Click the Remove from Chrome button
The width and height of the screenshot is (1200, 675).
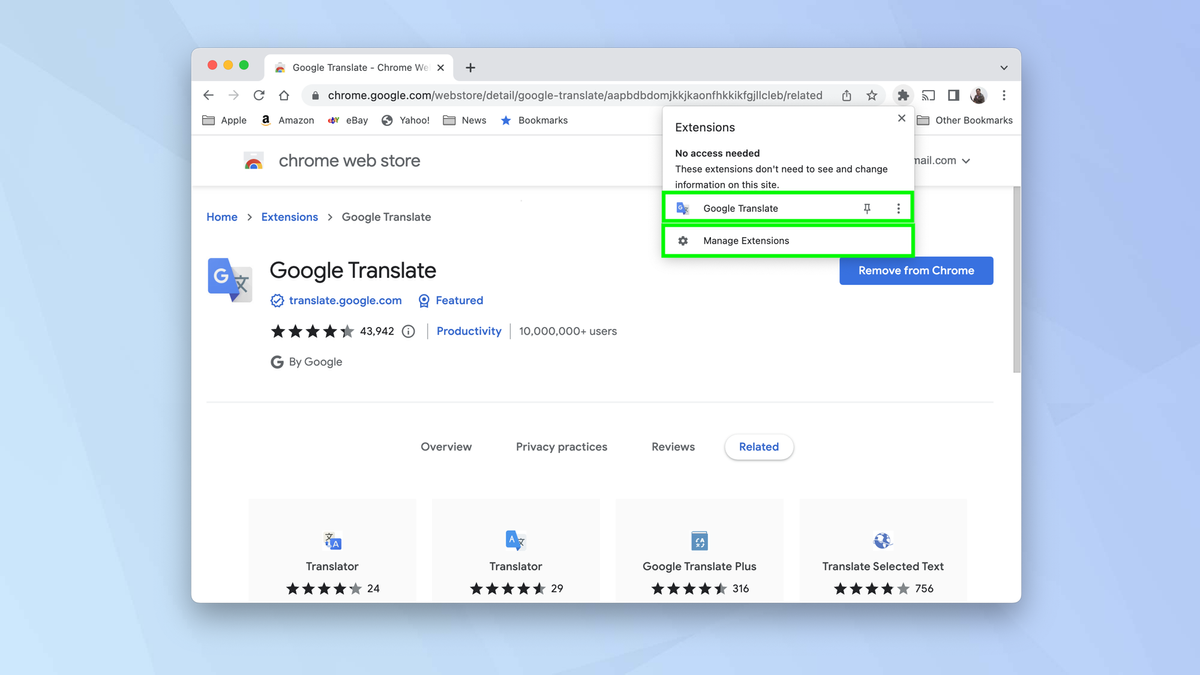coord(916,270)
